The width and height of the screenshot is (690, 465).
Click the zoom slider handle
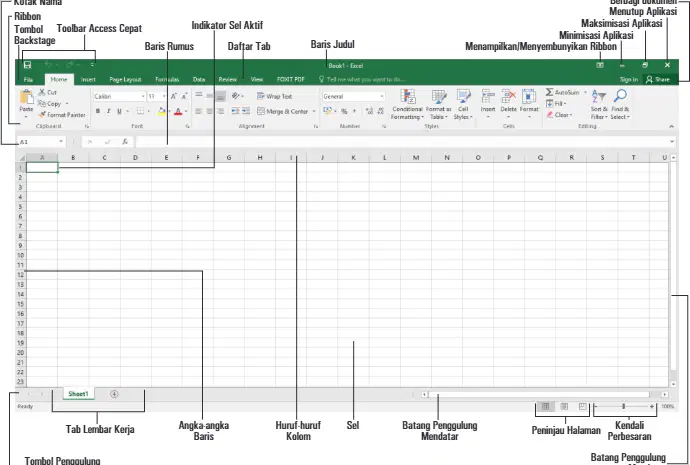(624, 406)
